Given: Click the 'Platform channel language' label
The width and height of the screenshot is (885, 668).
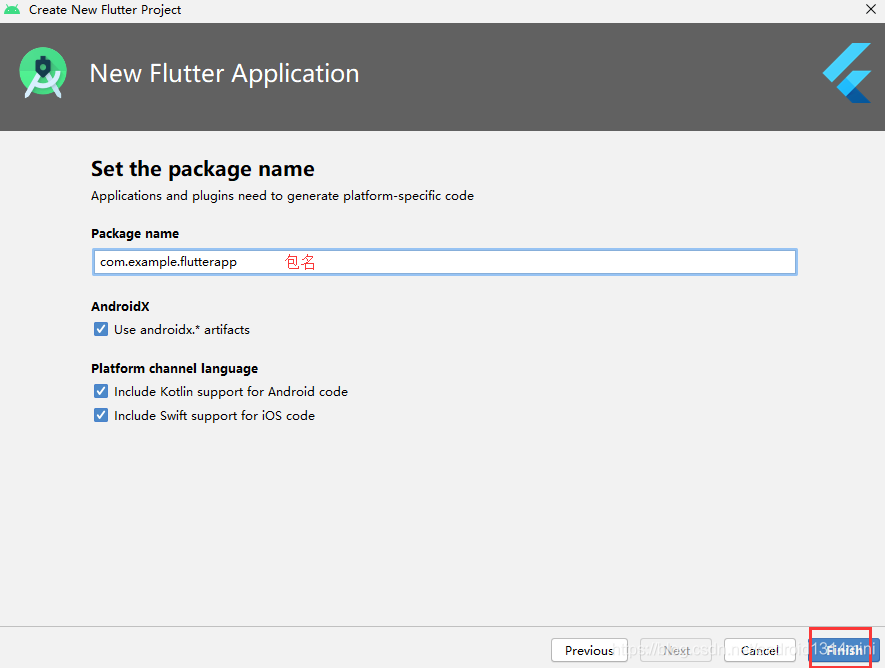Looking at the screenshot, I should tap(174, 368).
